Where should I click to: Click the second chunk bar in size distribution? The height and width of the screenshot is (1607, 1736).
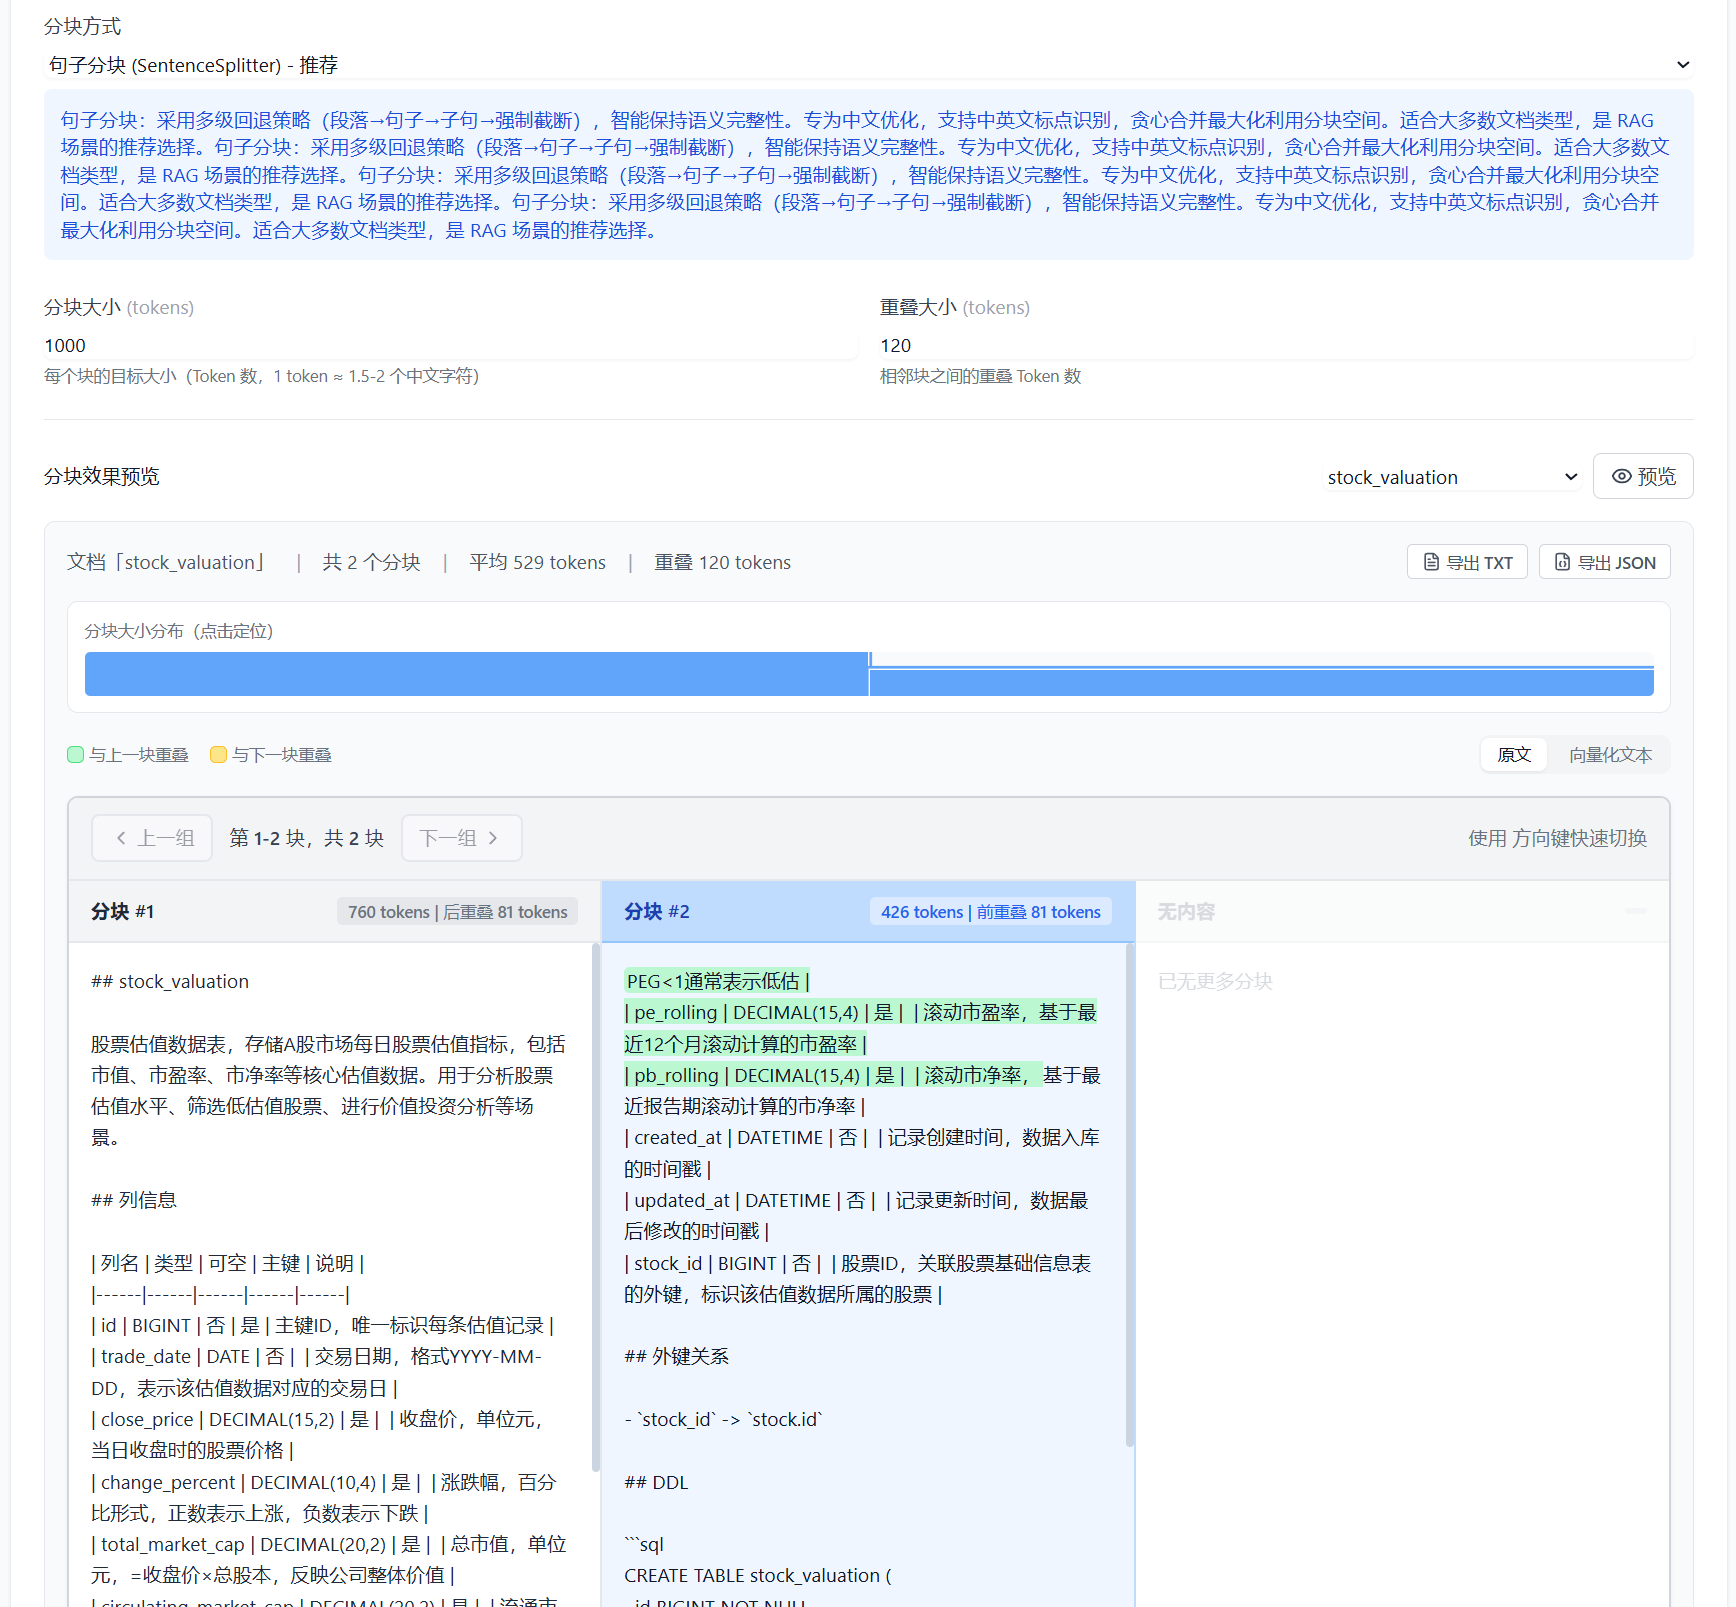pyautogui.click(x=1261, y=681)
